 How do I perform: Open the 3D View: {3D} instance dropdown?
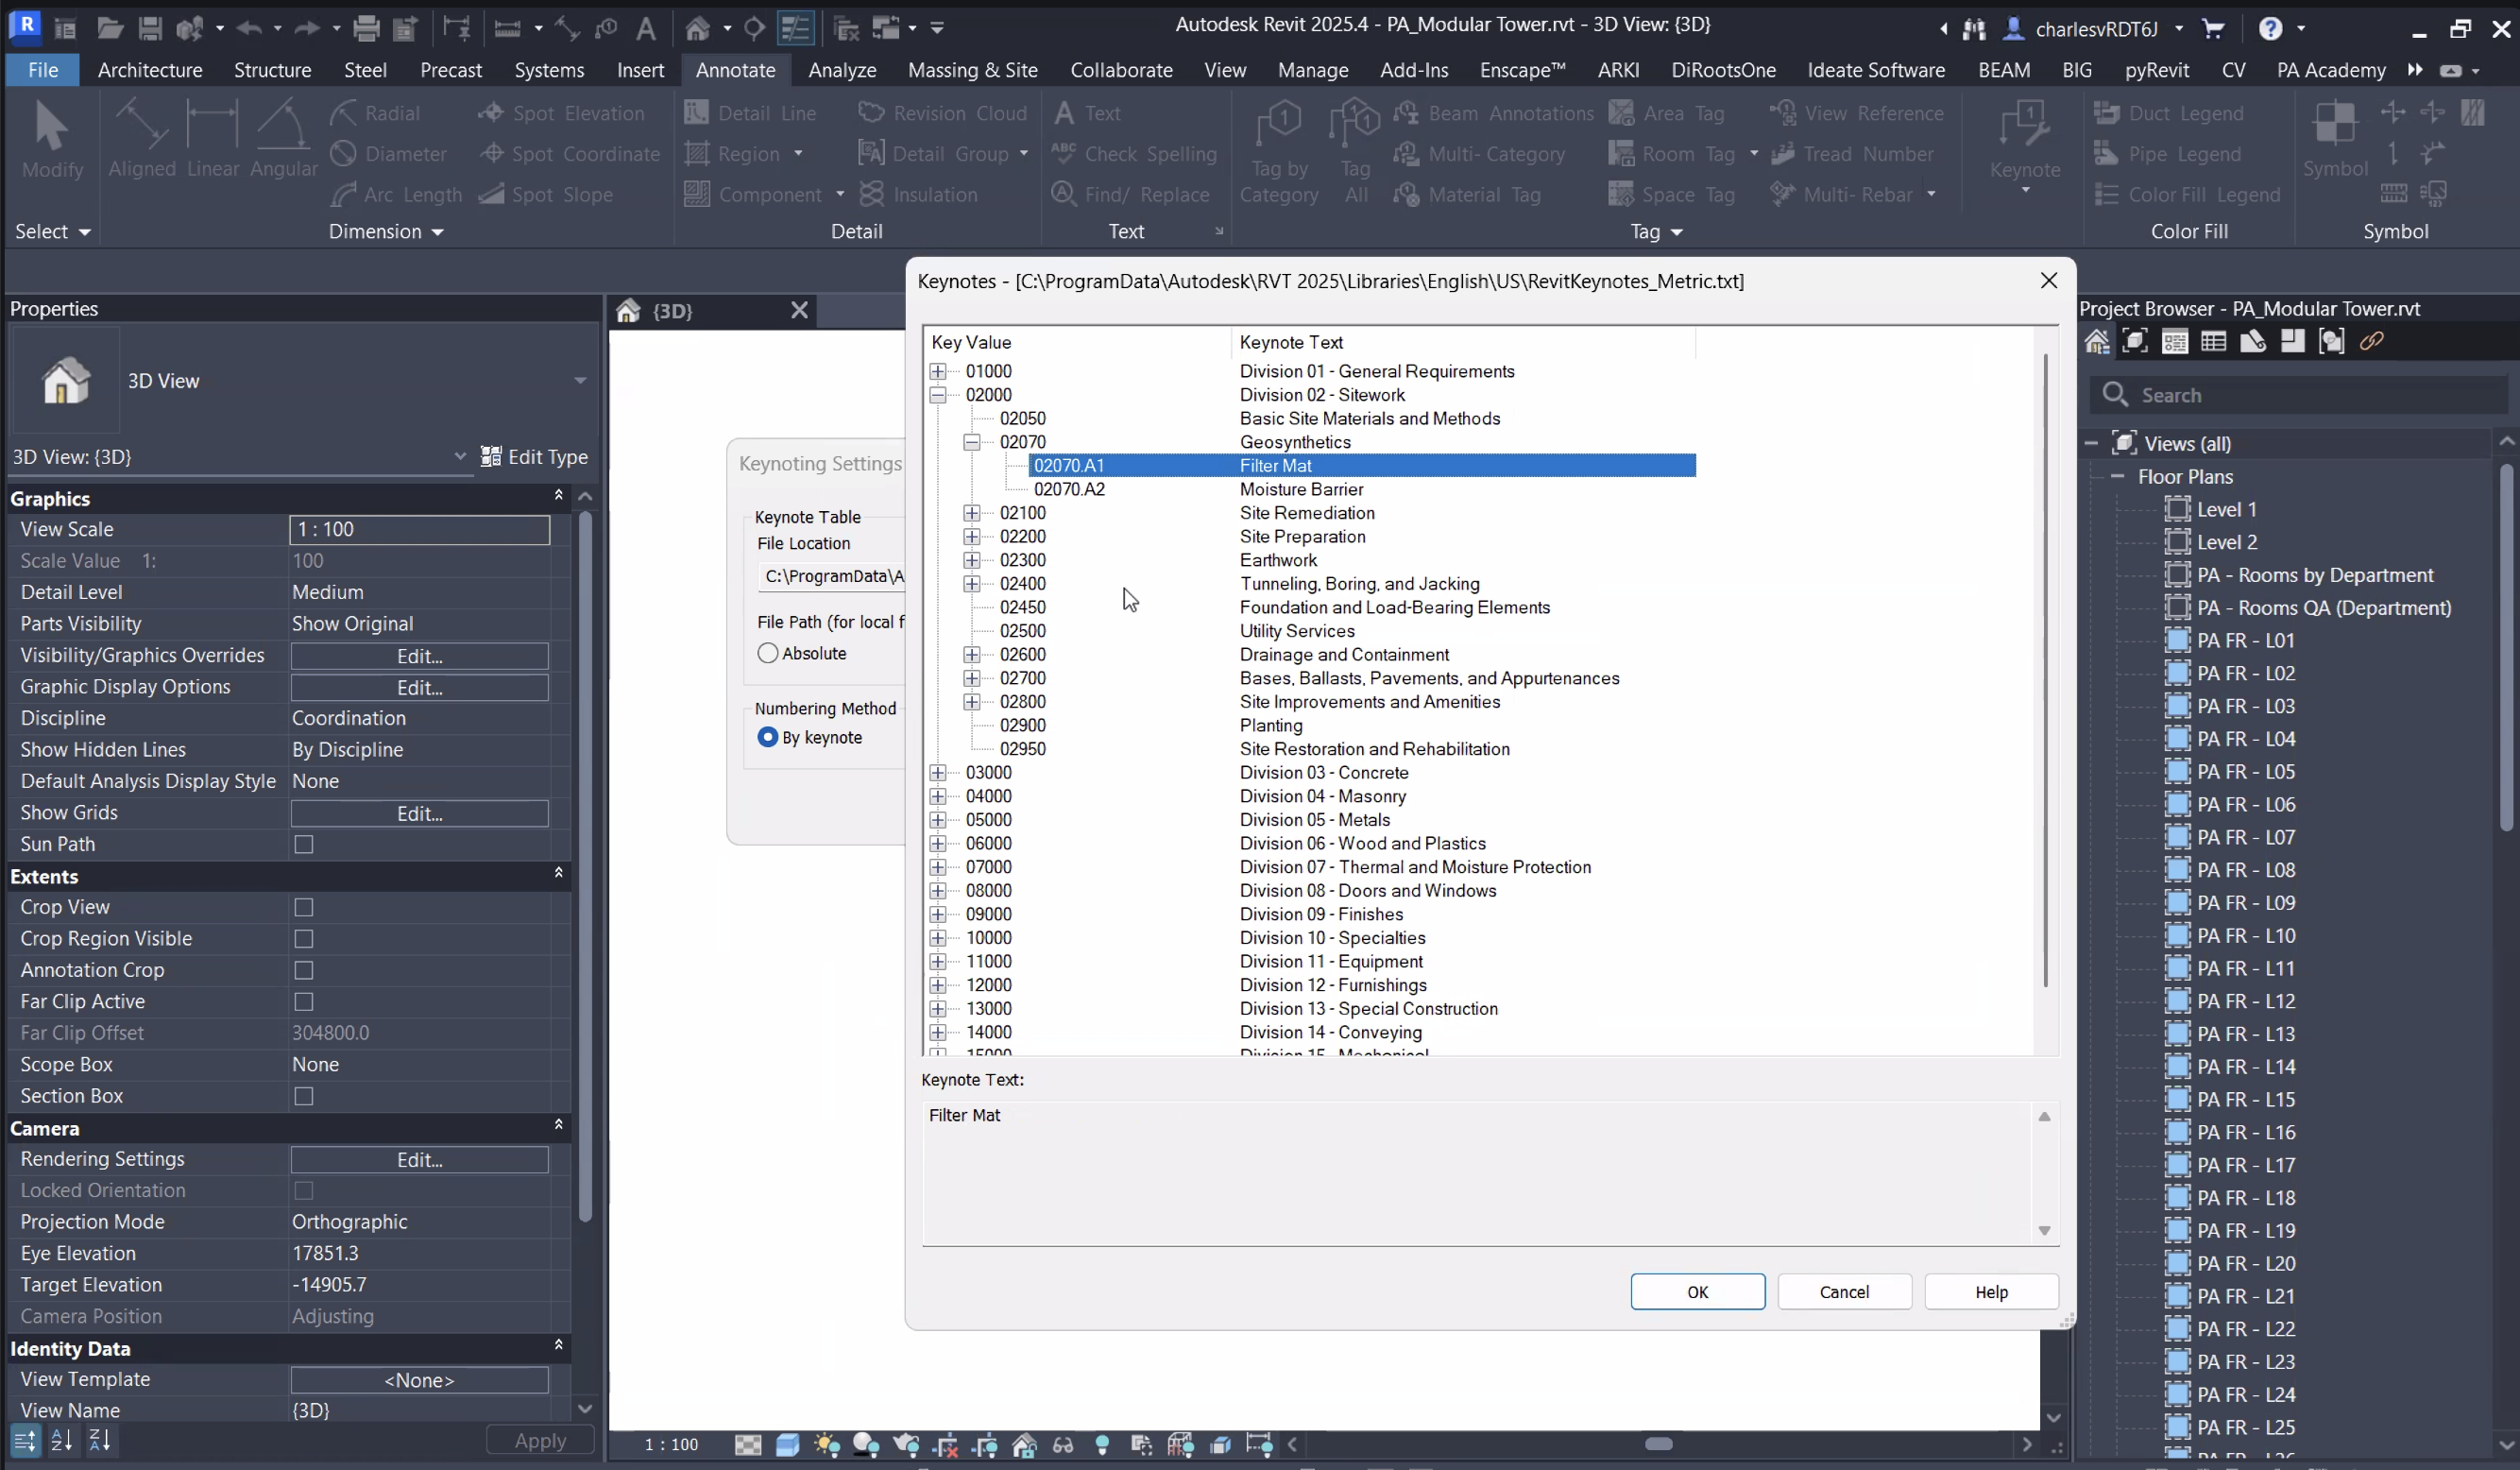[460, 457]
